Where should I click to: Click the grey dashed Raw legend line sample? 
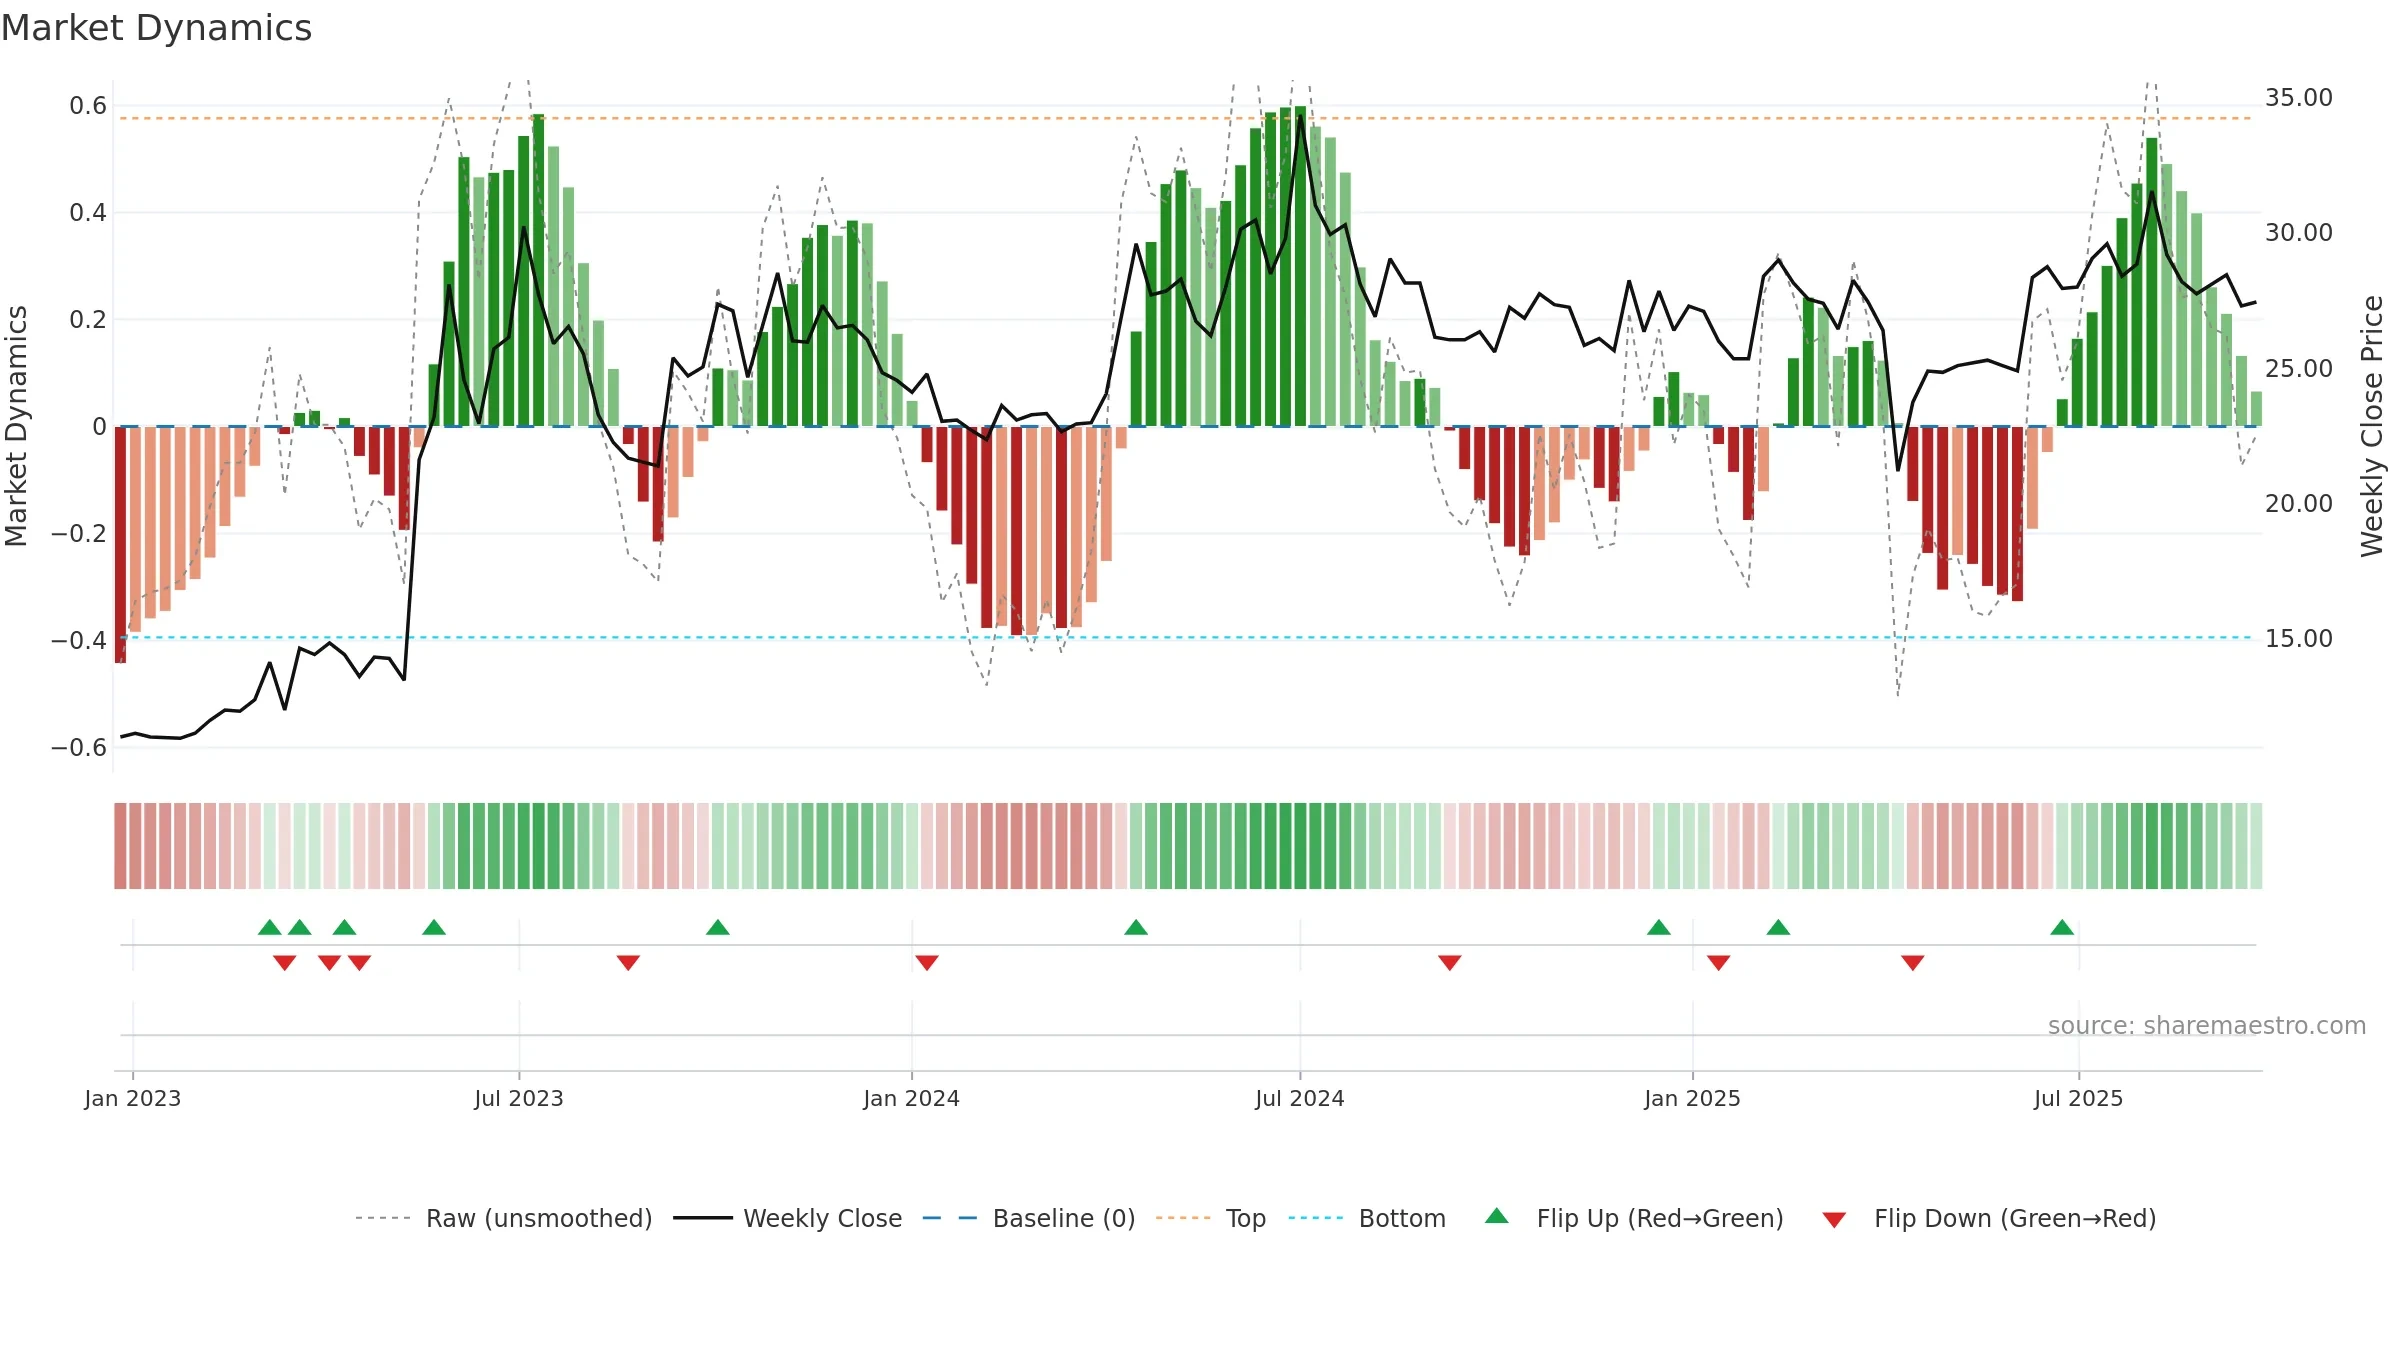[x=383, y=1218]
